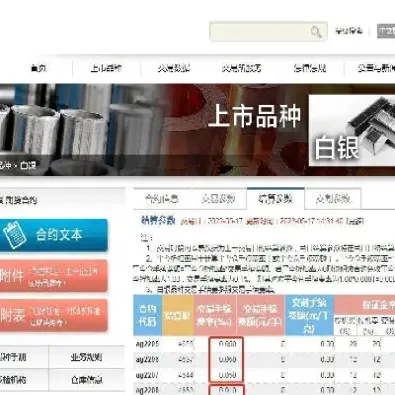Go to 首页 in the navigation bar
The width and height of the screenshot is (395, 395).
(39, 68)
